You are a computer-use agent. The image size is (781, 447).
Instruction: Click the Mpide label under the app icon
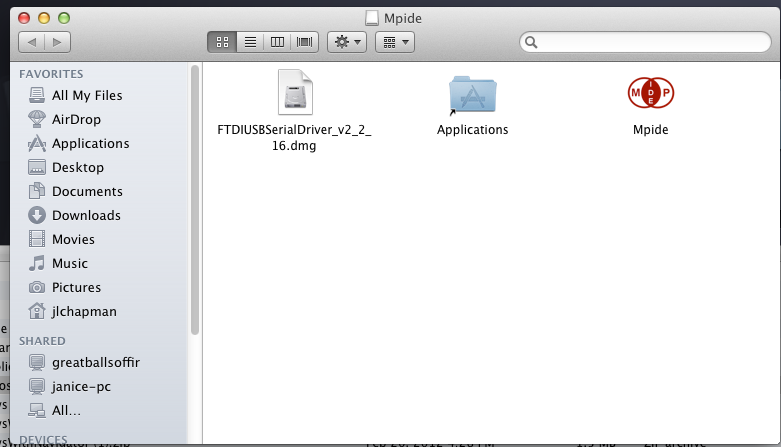pos(651,130)
